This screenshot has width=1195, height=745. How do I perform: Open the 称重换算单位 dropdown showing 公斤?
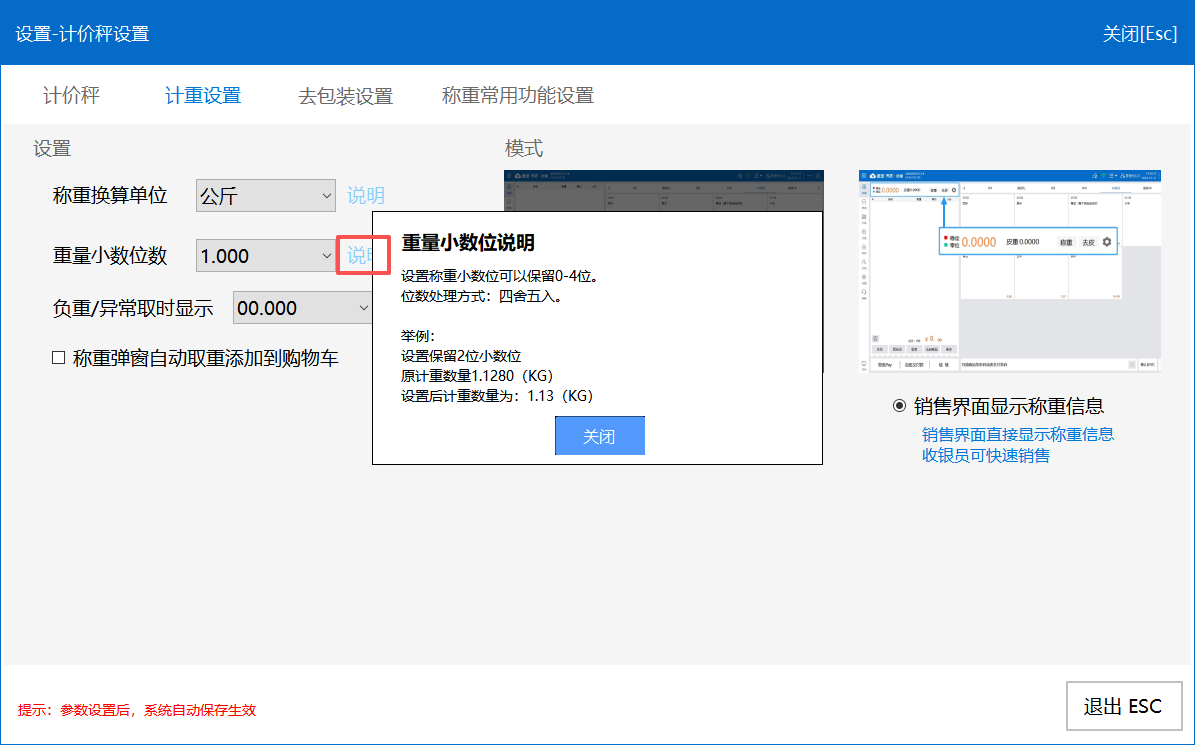[x=266, y=196]
